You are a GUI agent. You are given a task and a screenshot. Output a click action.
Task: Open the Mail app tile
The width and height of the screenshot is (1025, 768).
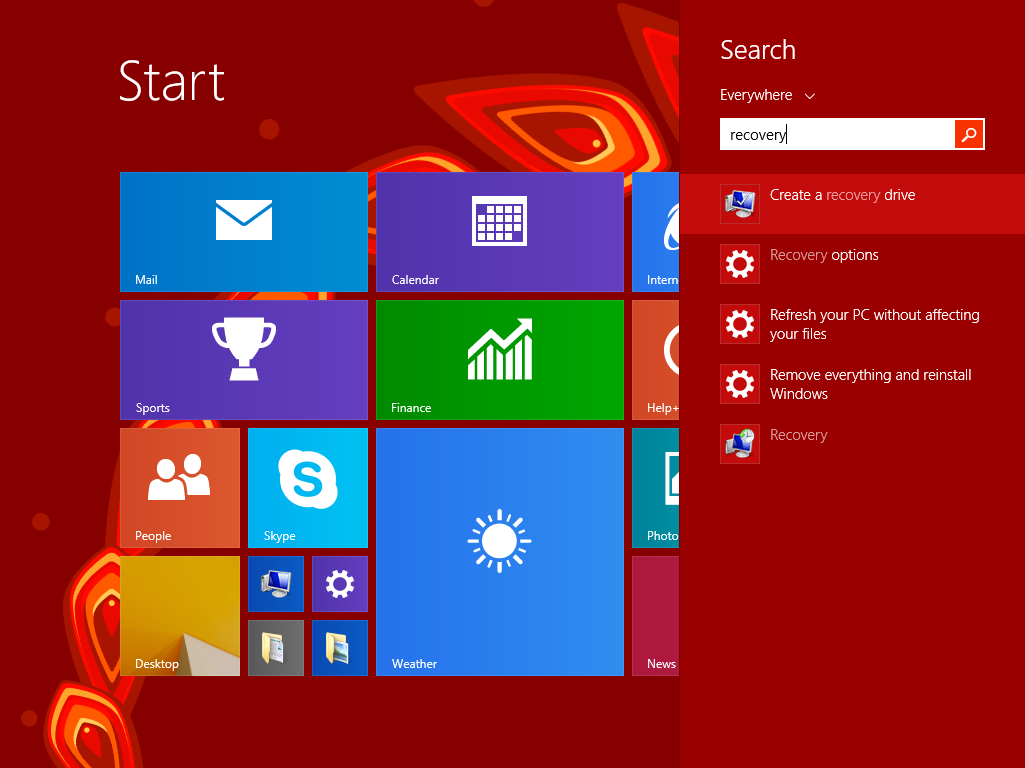pos(243,230)
